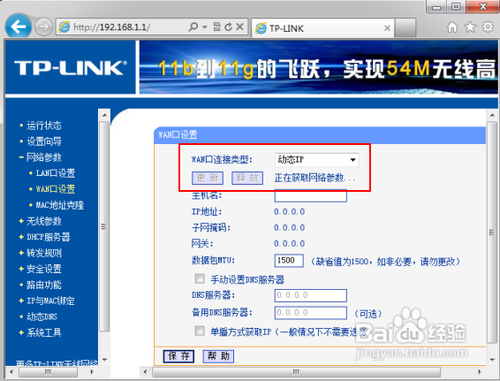Click status text 正在获取网络参数

pos(314,178)
